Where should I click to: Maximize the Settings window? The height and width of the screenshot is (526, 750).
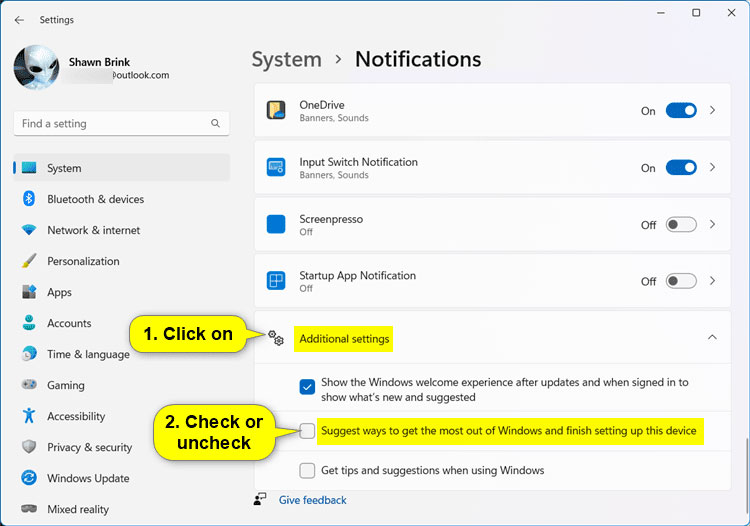pyautogui.click(x=696, y=13)
